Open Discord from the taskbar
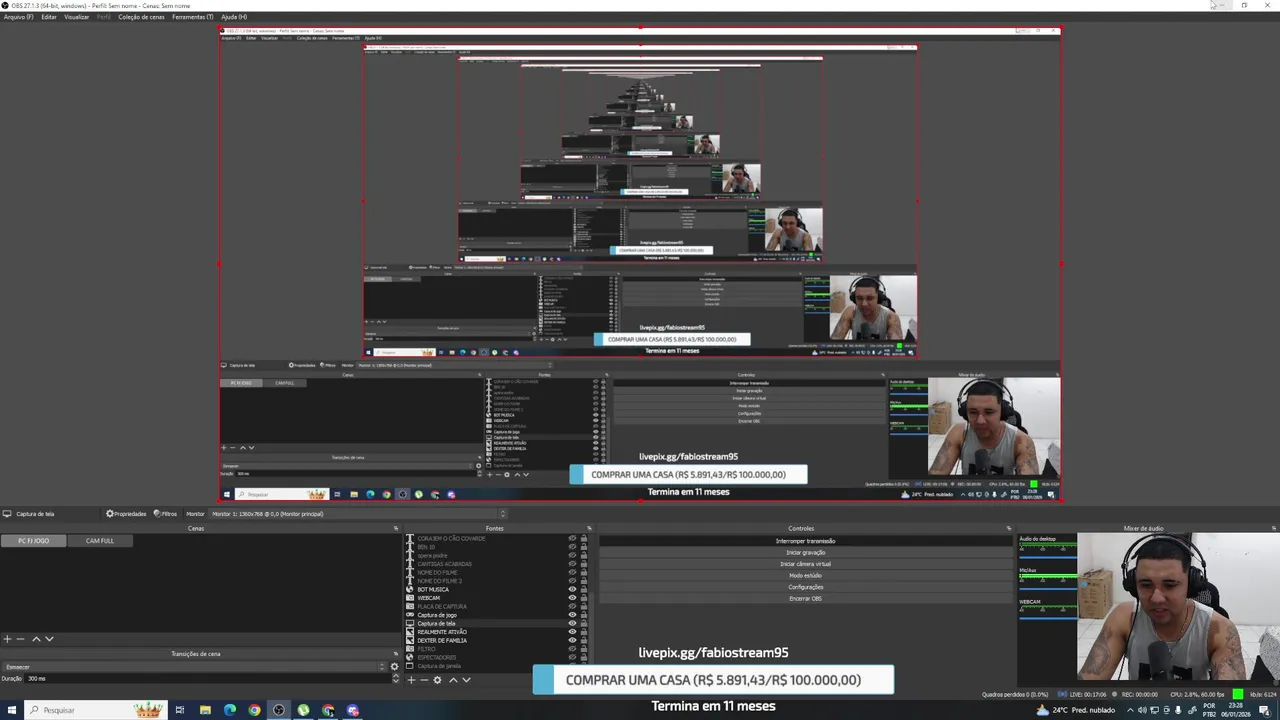This screenshot has height=720, width=1280. [x=353, y=710]
